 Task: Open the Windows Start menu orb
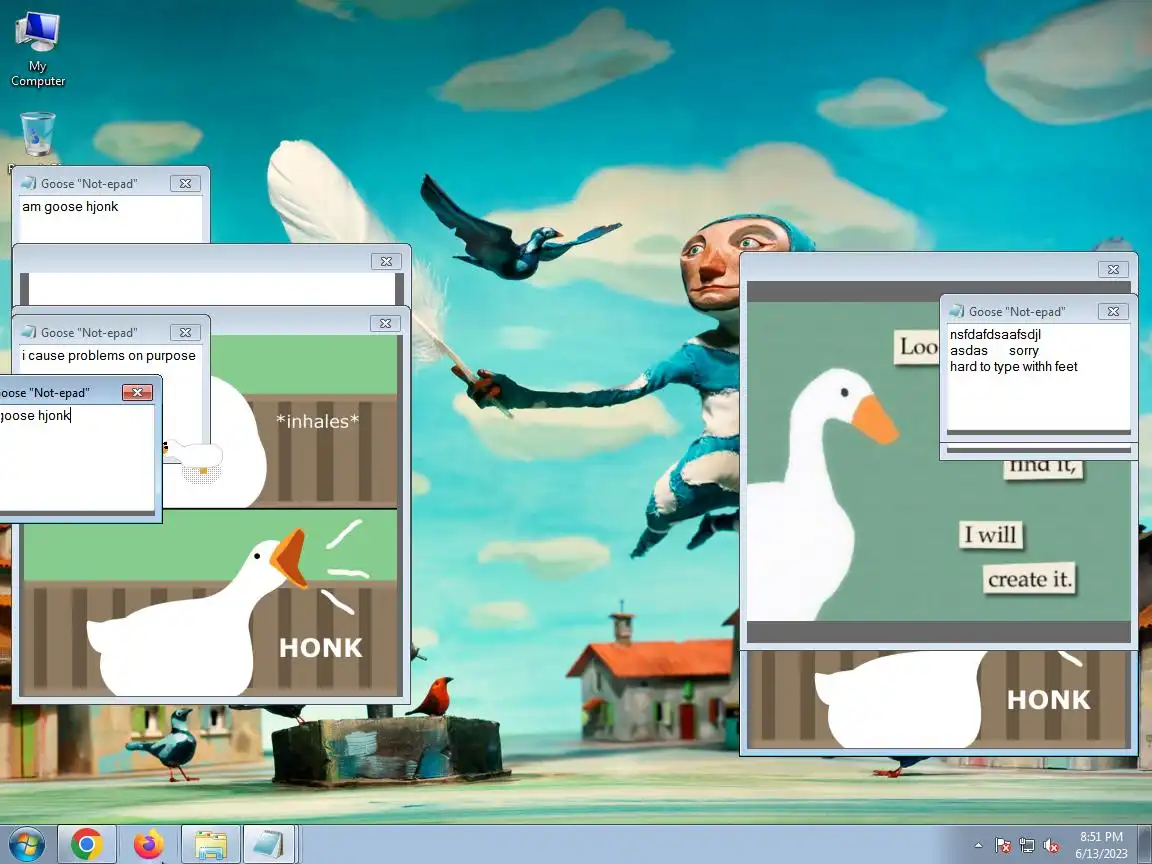pyautogui.click(x=26, y=844)
